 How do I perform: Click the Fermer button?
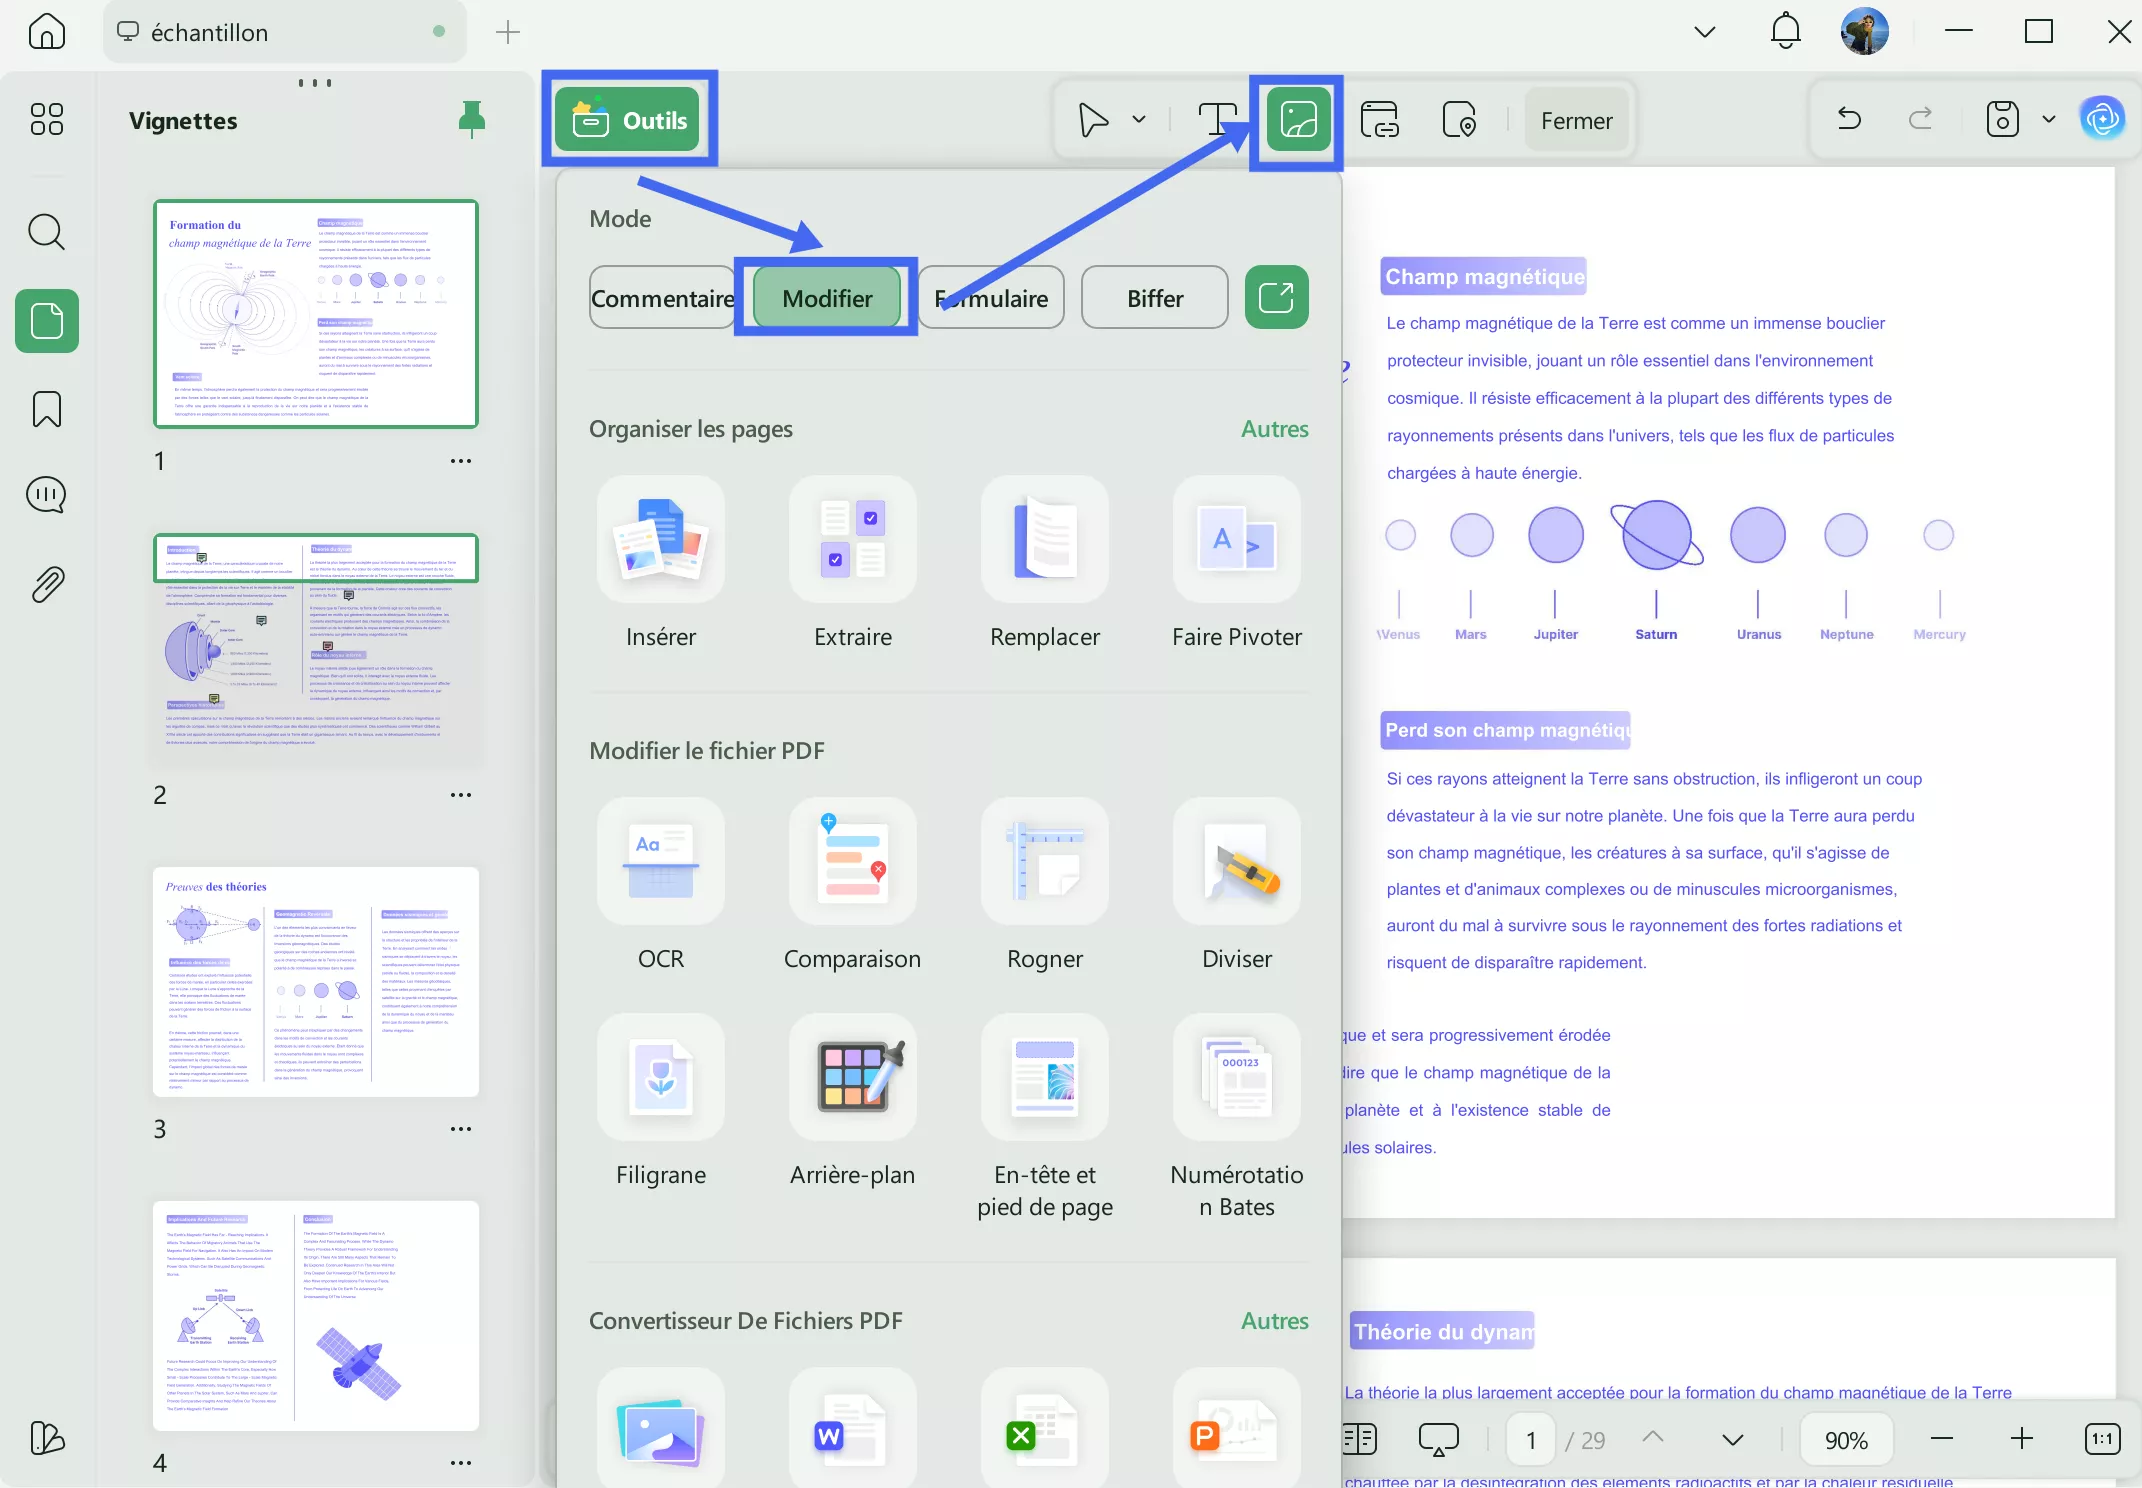click(1576, 121)
